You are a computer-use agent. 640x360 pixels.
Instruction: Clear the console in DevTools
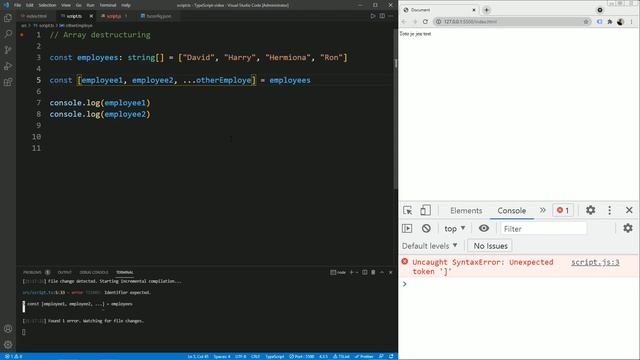pos(426,229)
